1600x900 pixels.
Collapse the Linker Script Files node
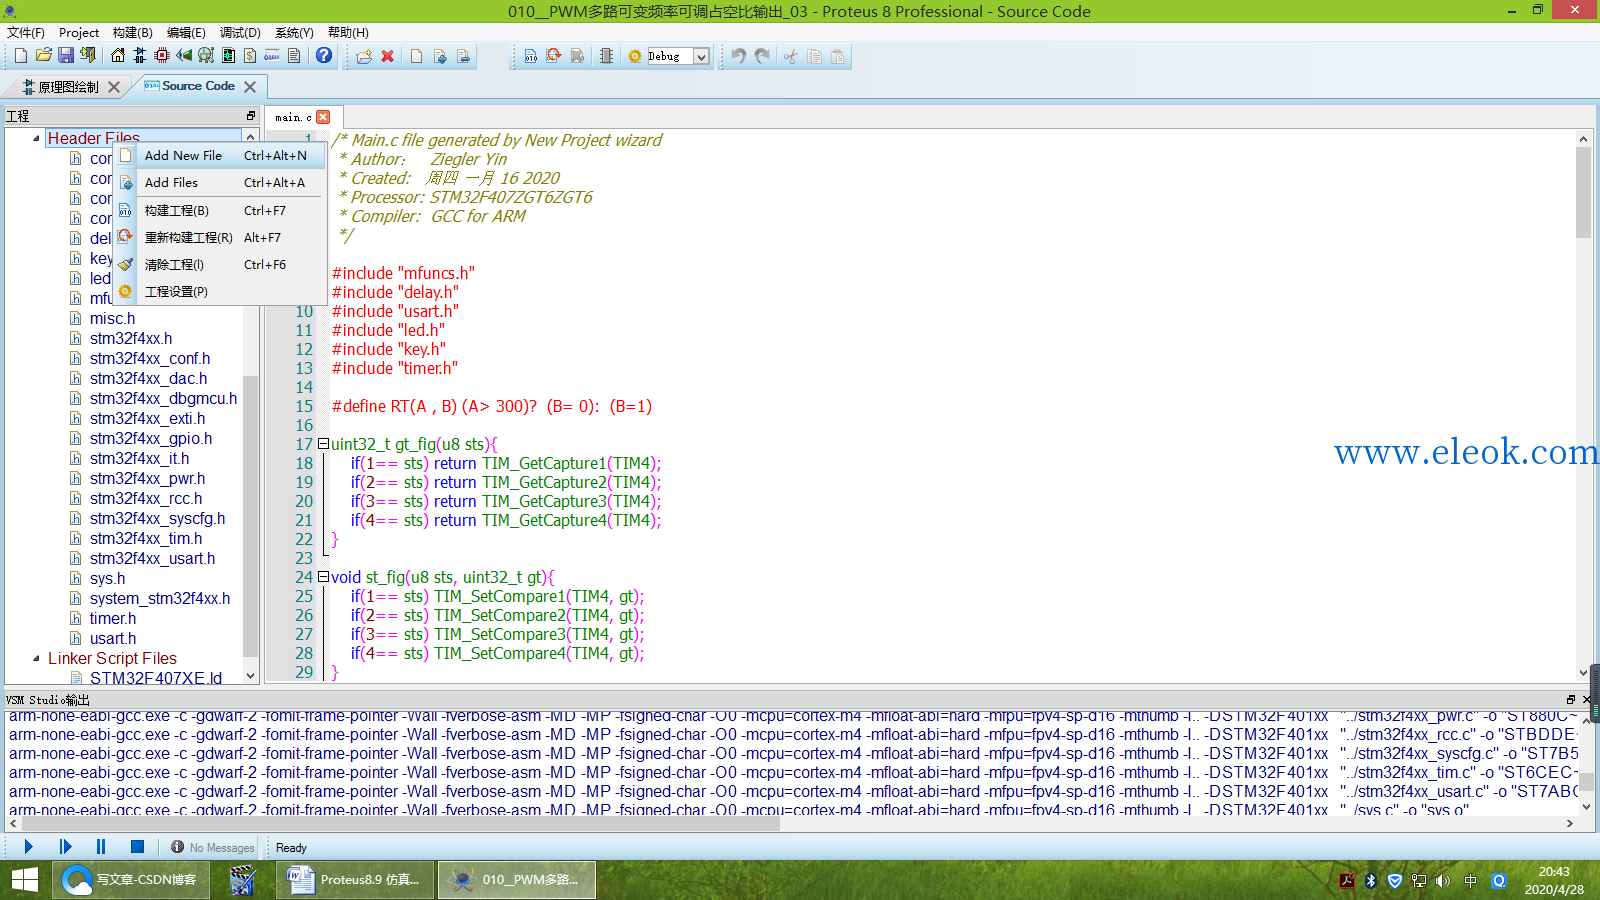click(37, 658)
